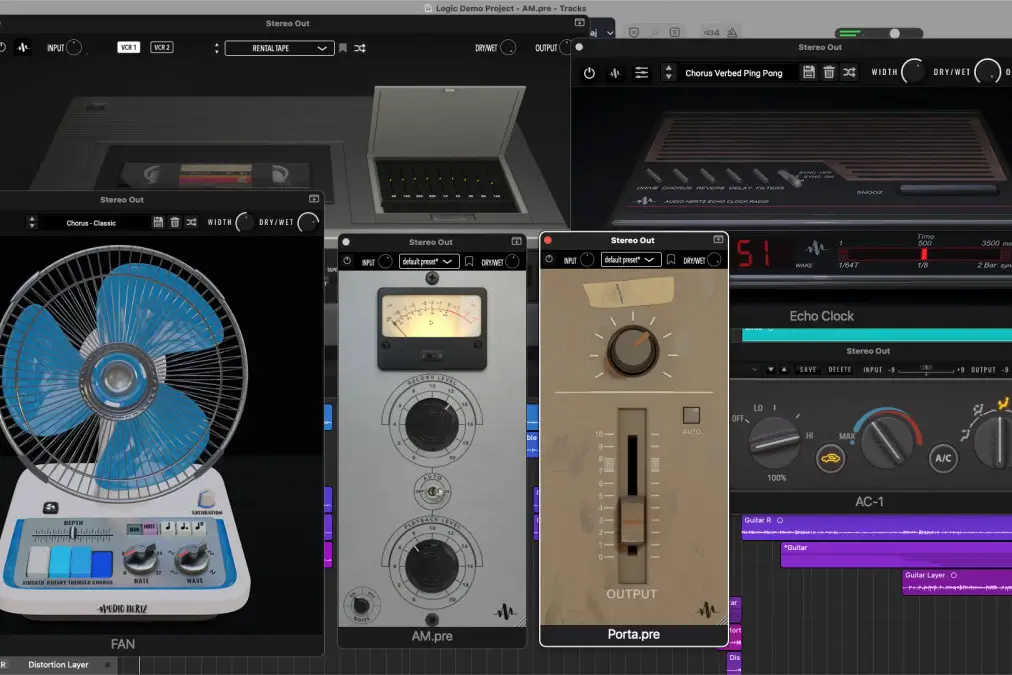Click the trash icon next to Chorus Verbed Ping Pong
This screenshot has height=675, width=1012.
tap(830, 72)
